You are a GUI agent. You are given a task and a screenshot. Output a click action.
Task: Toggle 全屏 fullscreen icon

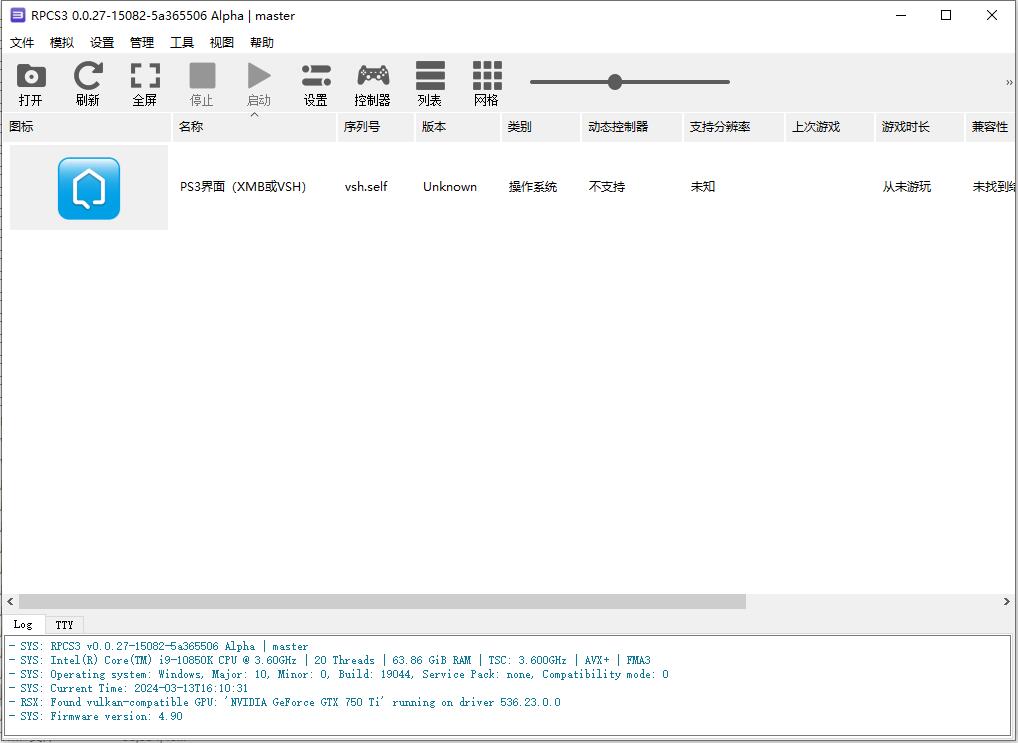(x=145, y=76)
